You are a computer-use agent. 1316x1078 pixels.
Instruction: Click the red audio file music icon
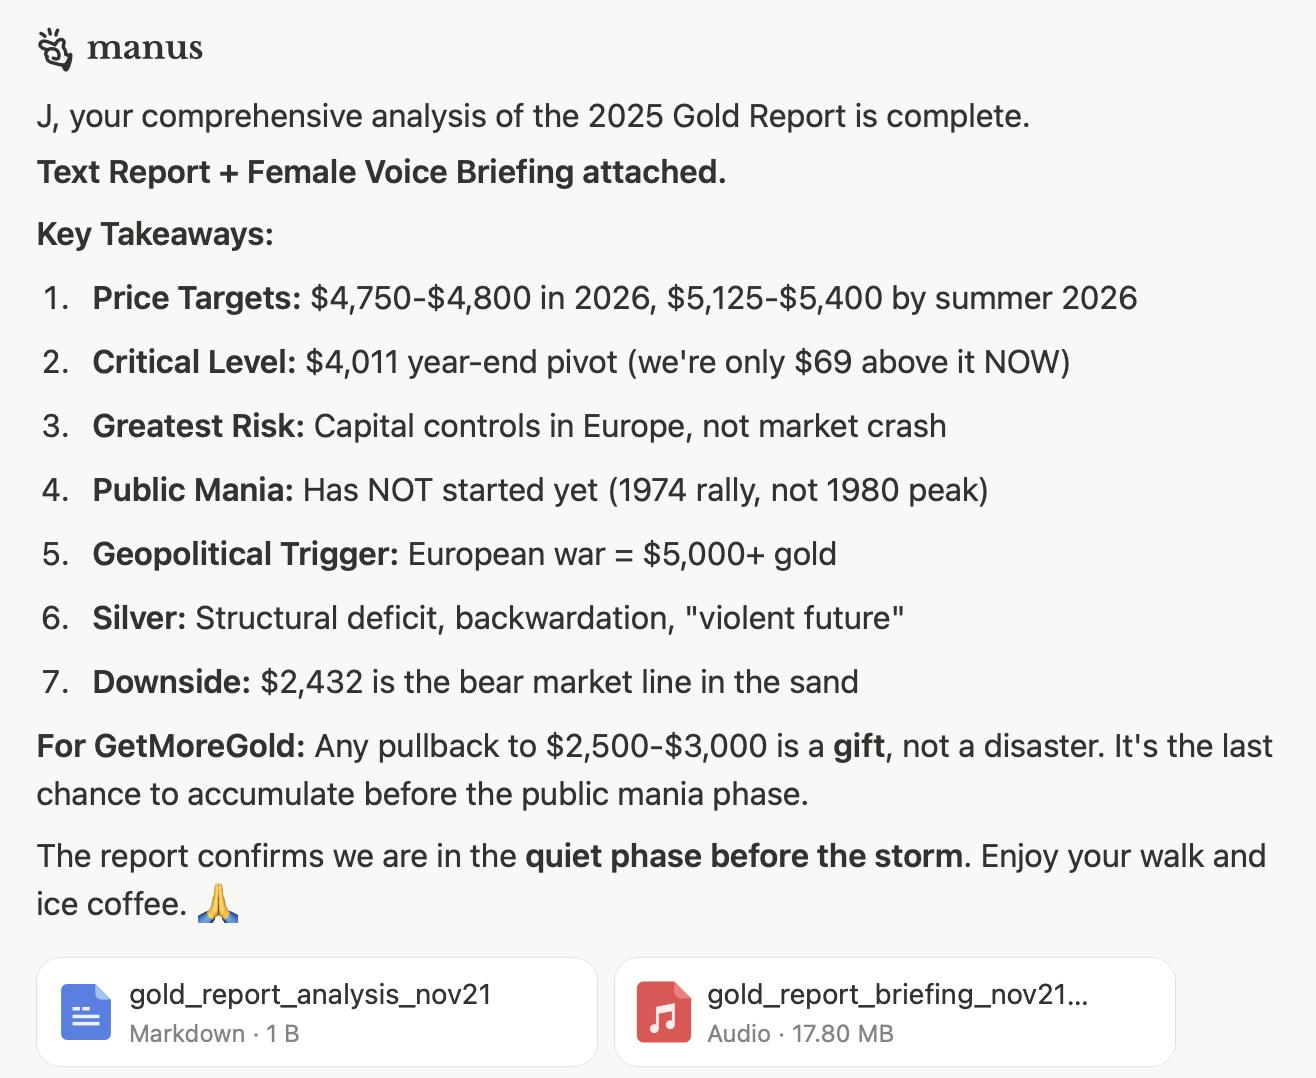(663, 1012)
